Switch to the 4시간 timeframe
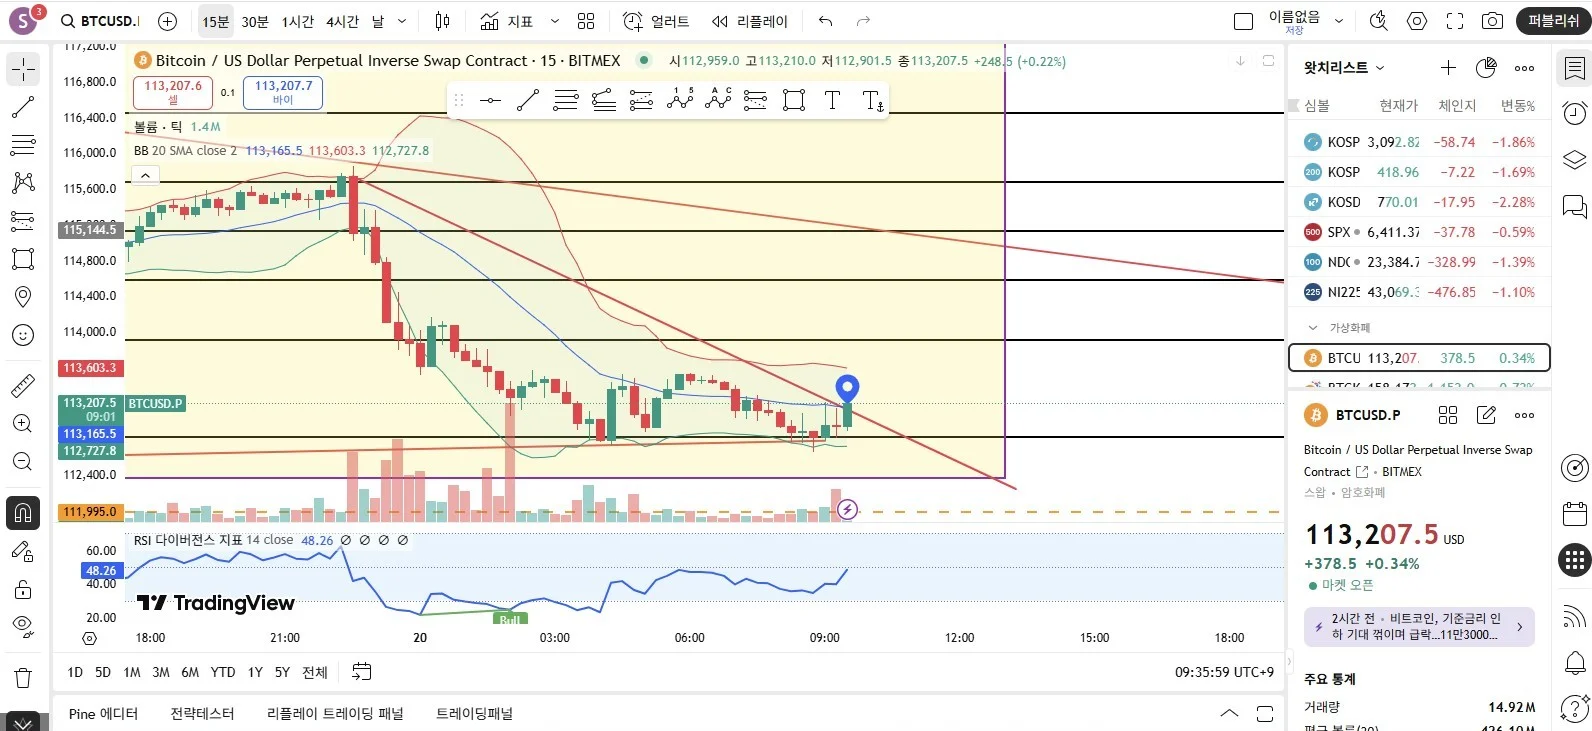 343,21
